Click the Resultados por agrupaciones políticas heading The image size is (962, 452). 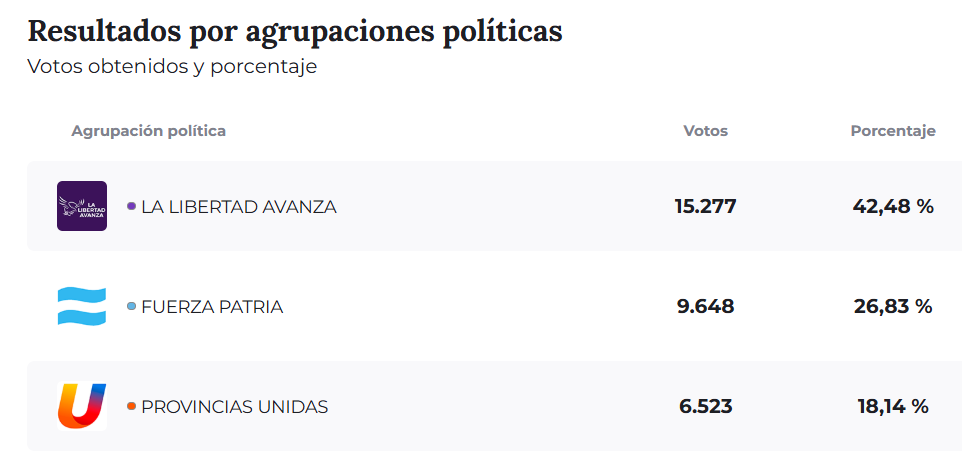tap(295, 31)
